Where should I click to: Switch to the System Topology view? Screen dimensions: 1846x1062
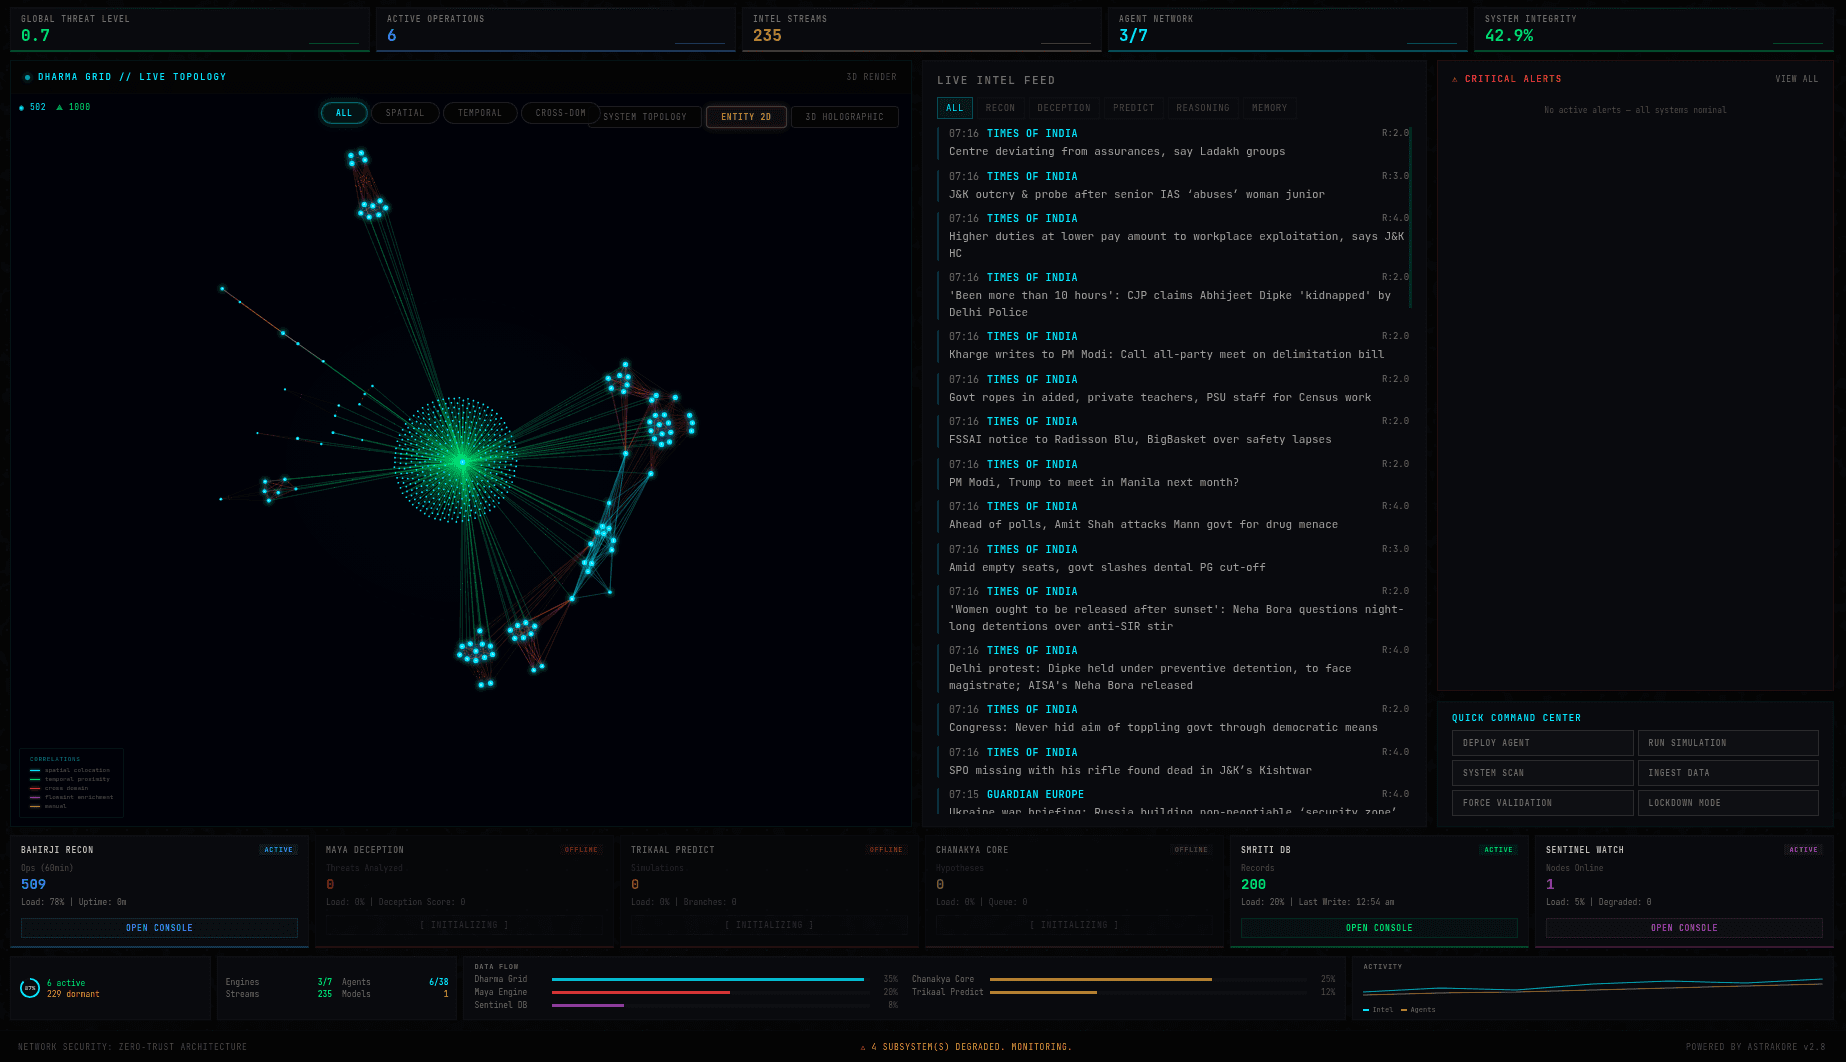[x=645, y=117]
